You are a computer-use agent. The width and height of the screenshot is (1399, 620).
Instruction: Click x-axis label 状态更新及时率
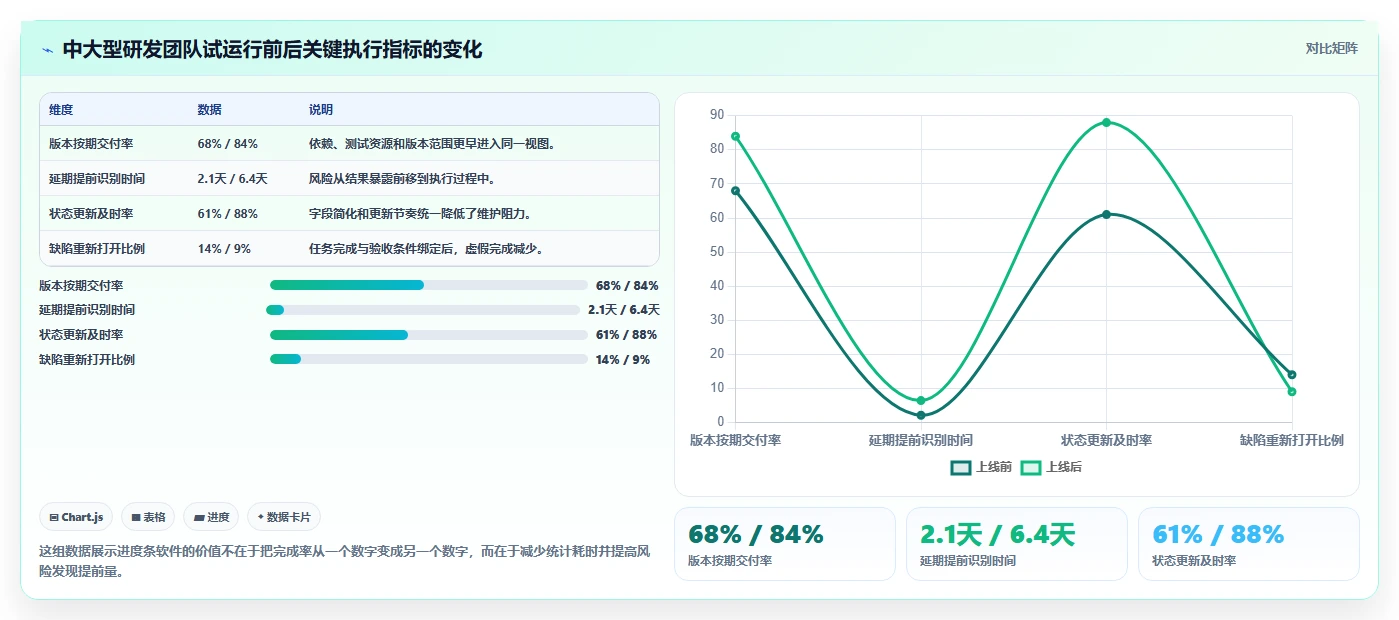[x=1106, y=440]
